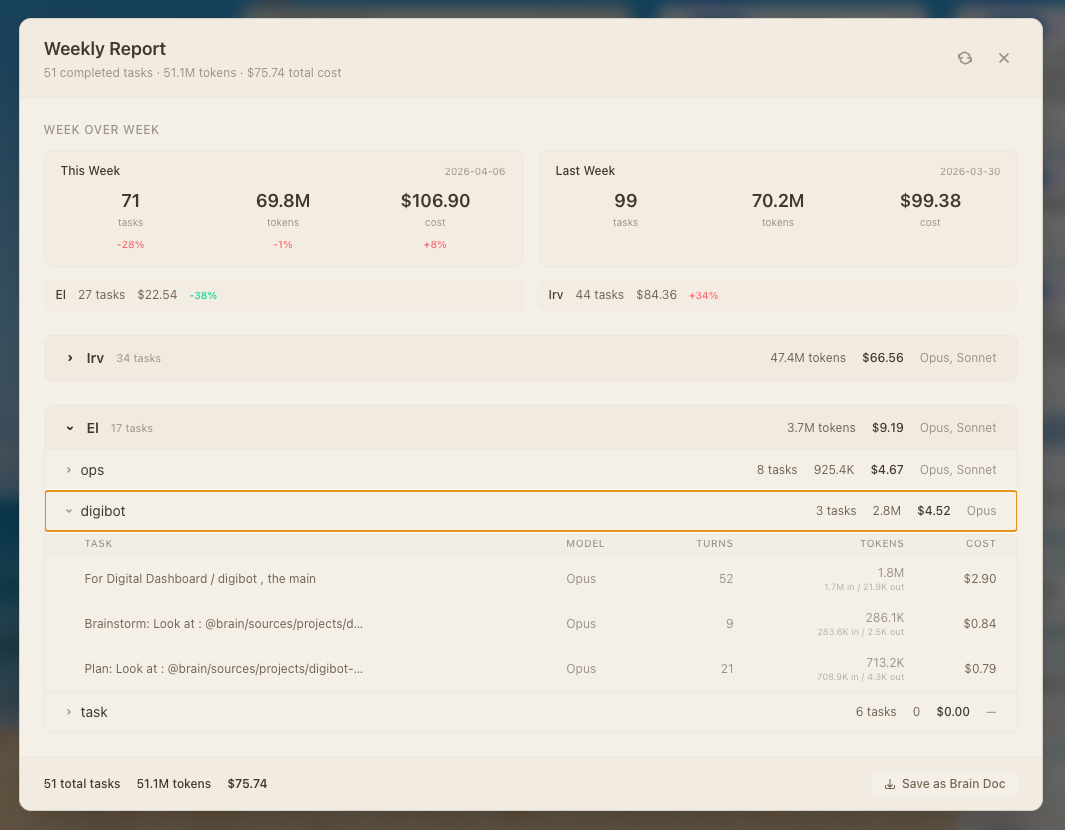Click the MODEL column header
This screenshot has width=1065, height=830.
(x=585, y=543)
